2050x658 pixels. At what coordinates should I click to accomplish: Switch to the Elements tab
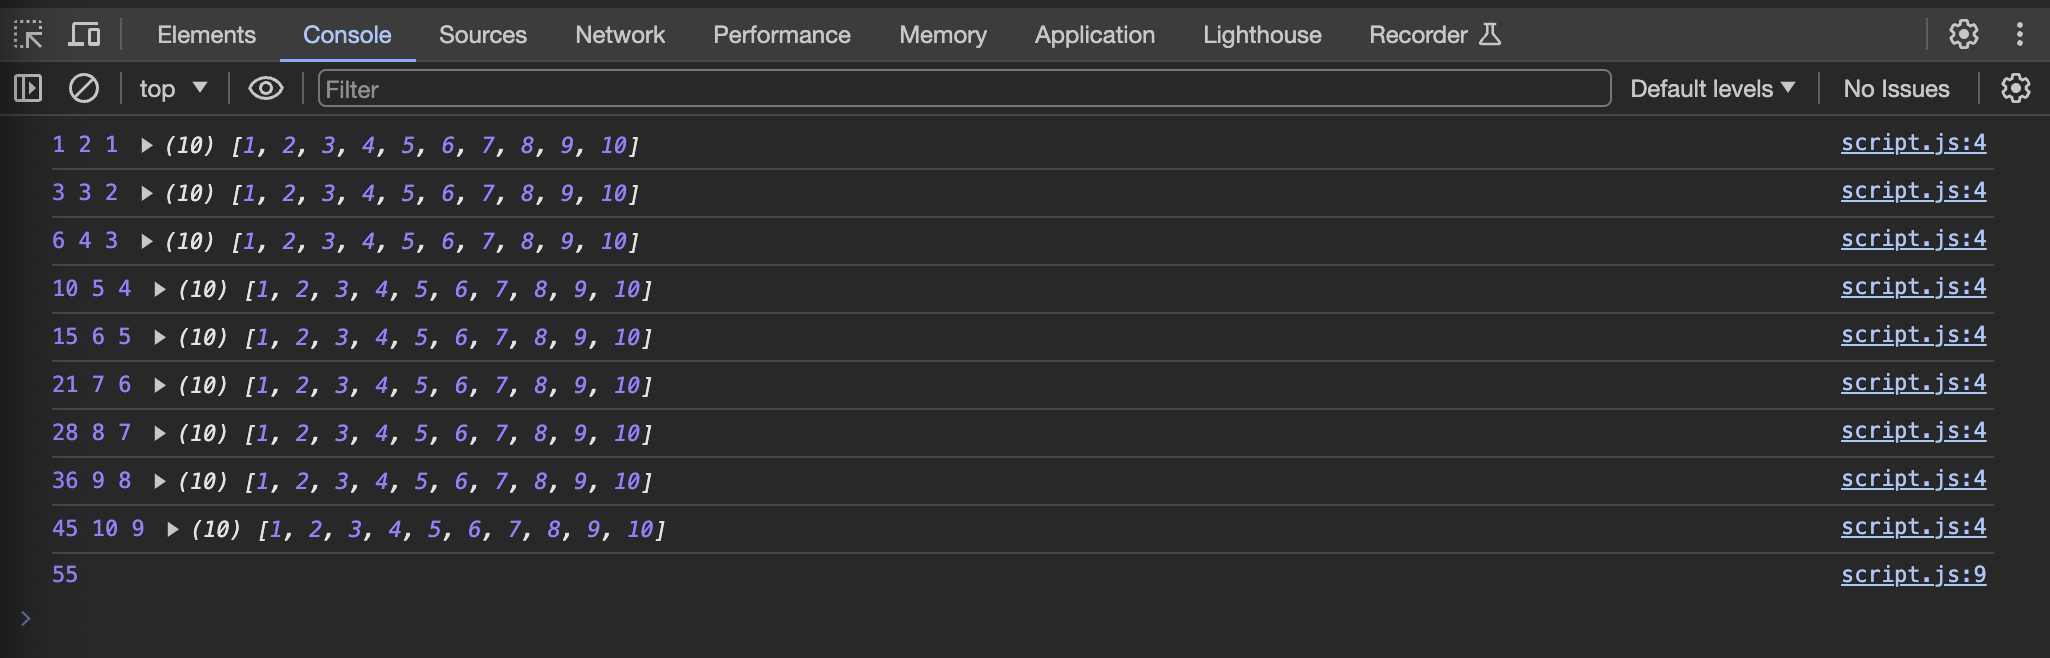point(206,35)
